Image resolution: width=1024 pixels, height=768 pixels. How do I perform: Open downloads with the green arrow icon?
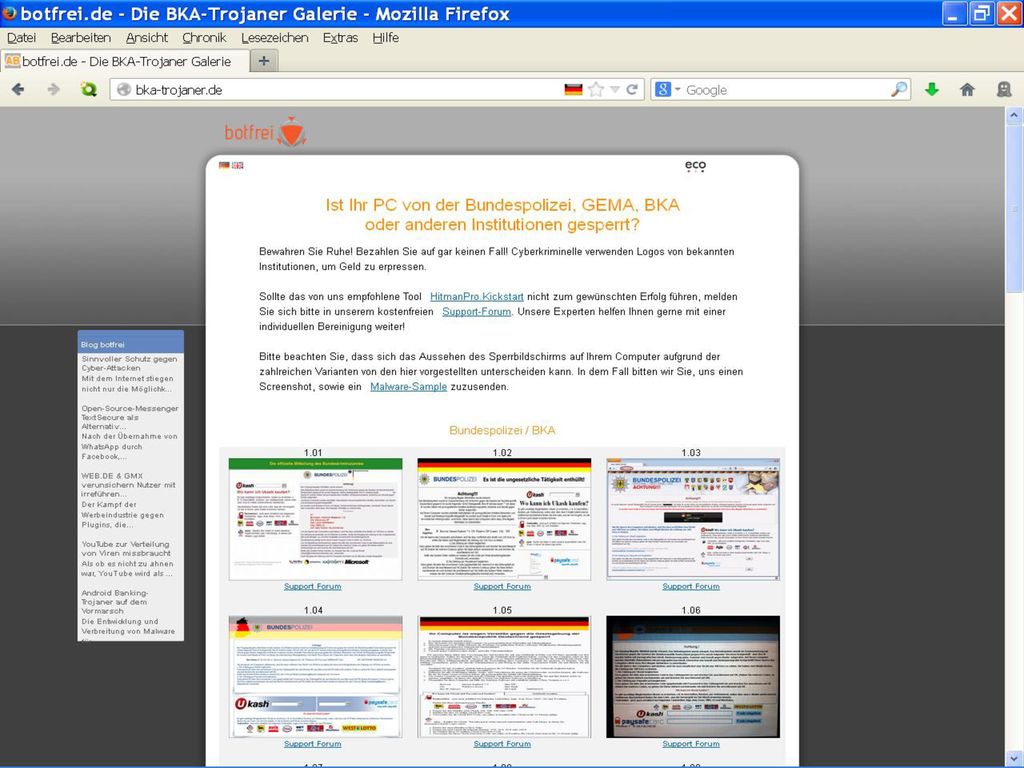932,89
